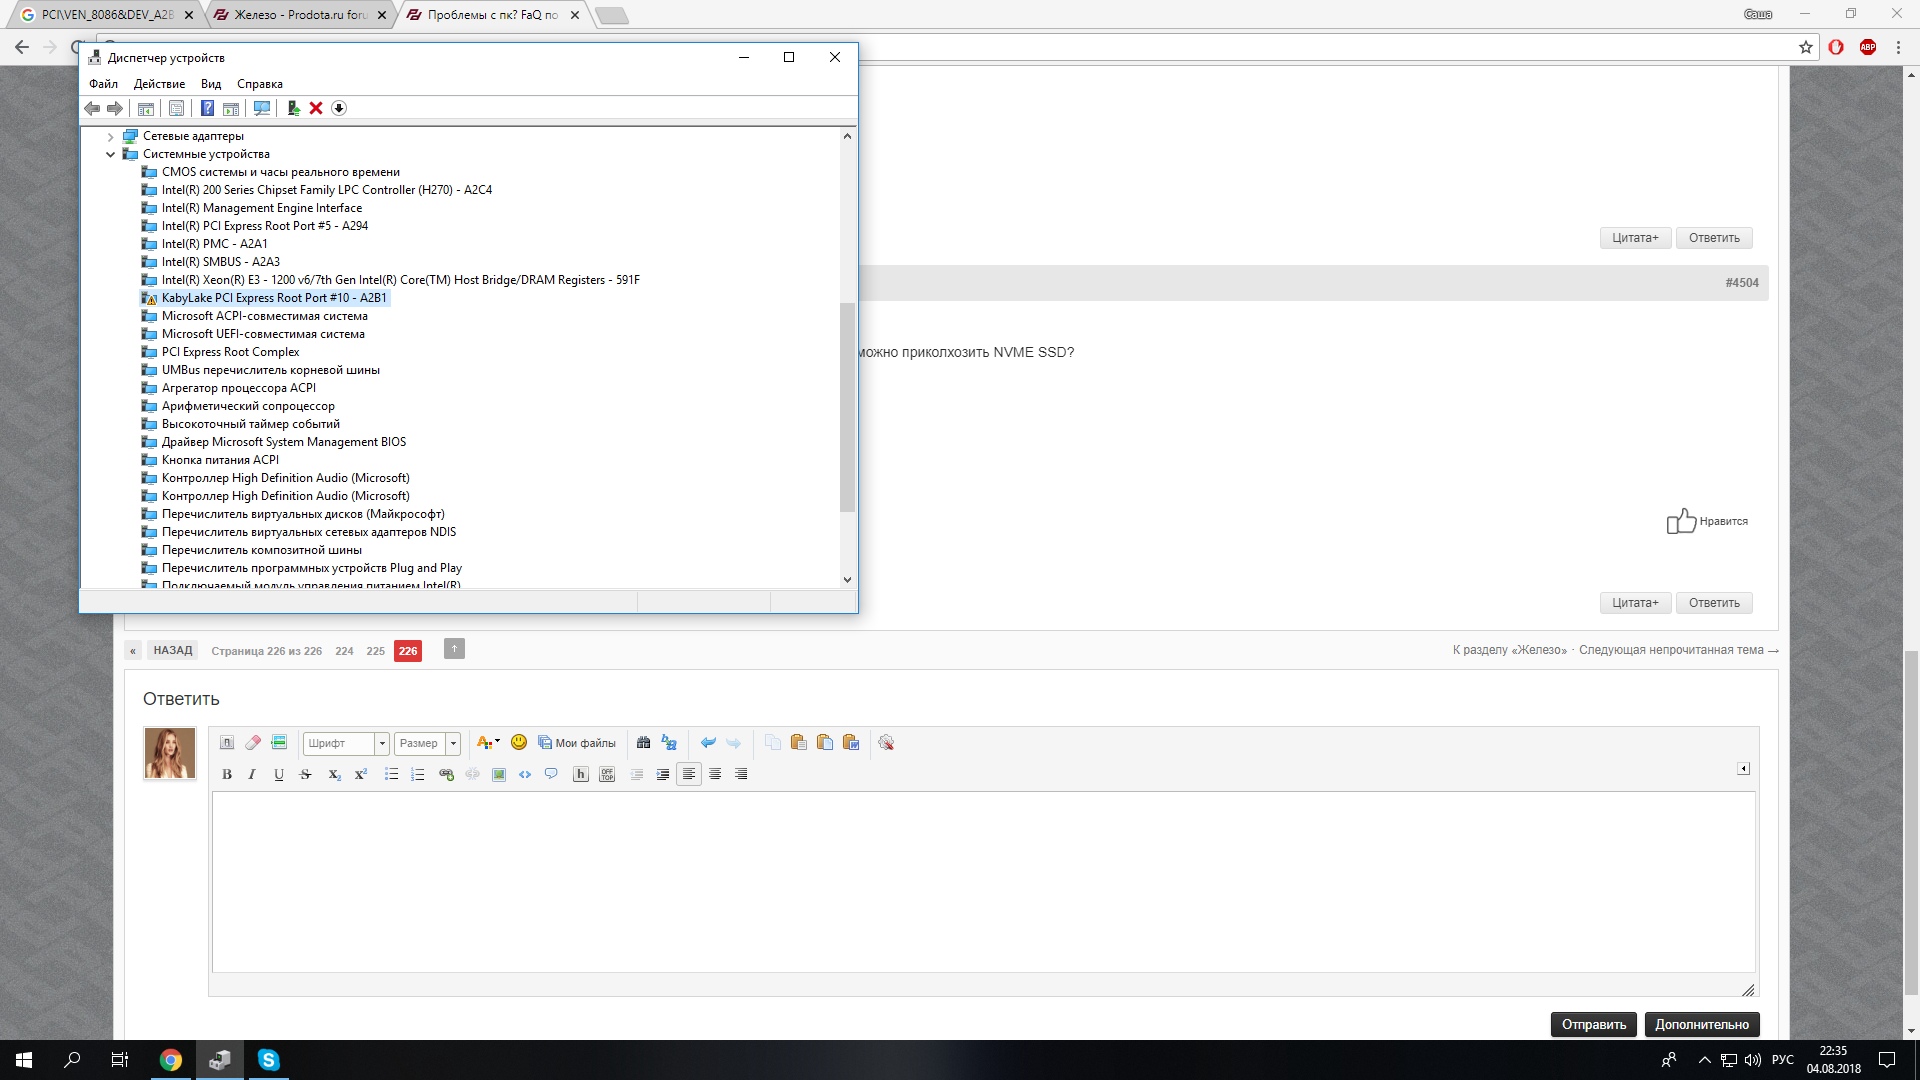Click the update driver toolbar icon
1920x1080 pixels.
(293, 108)
